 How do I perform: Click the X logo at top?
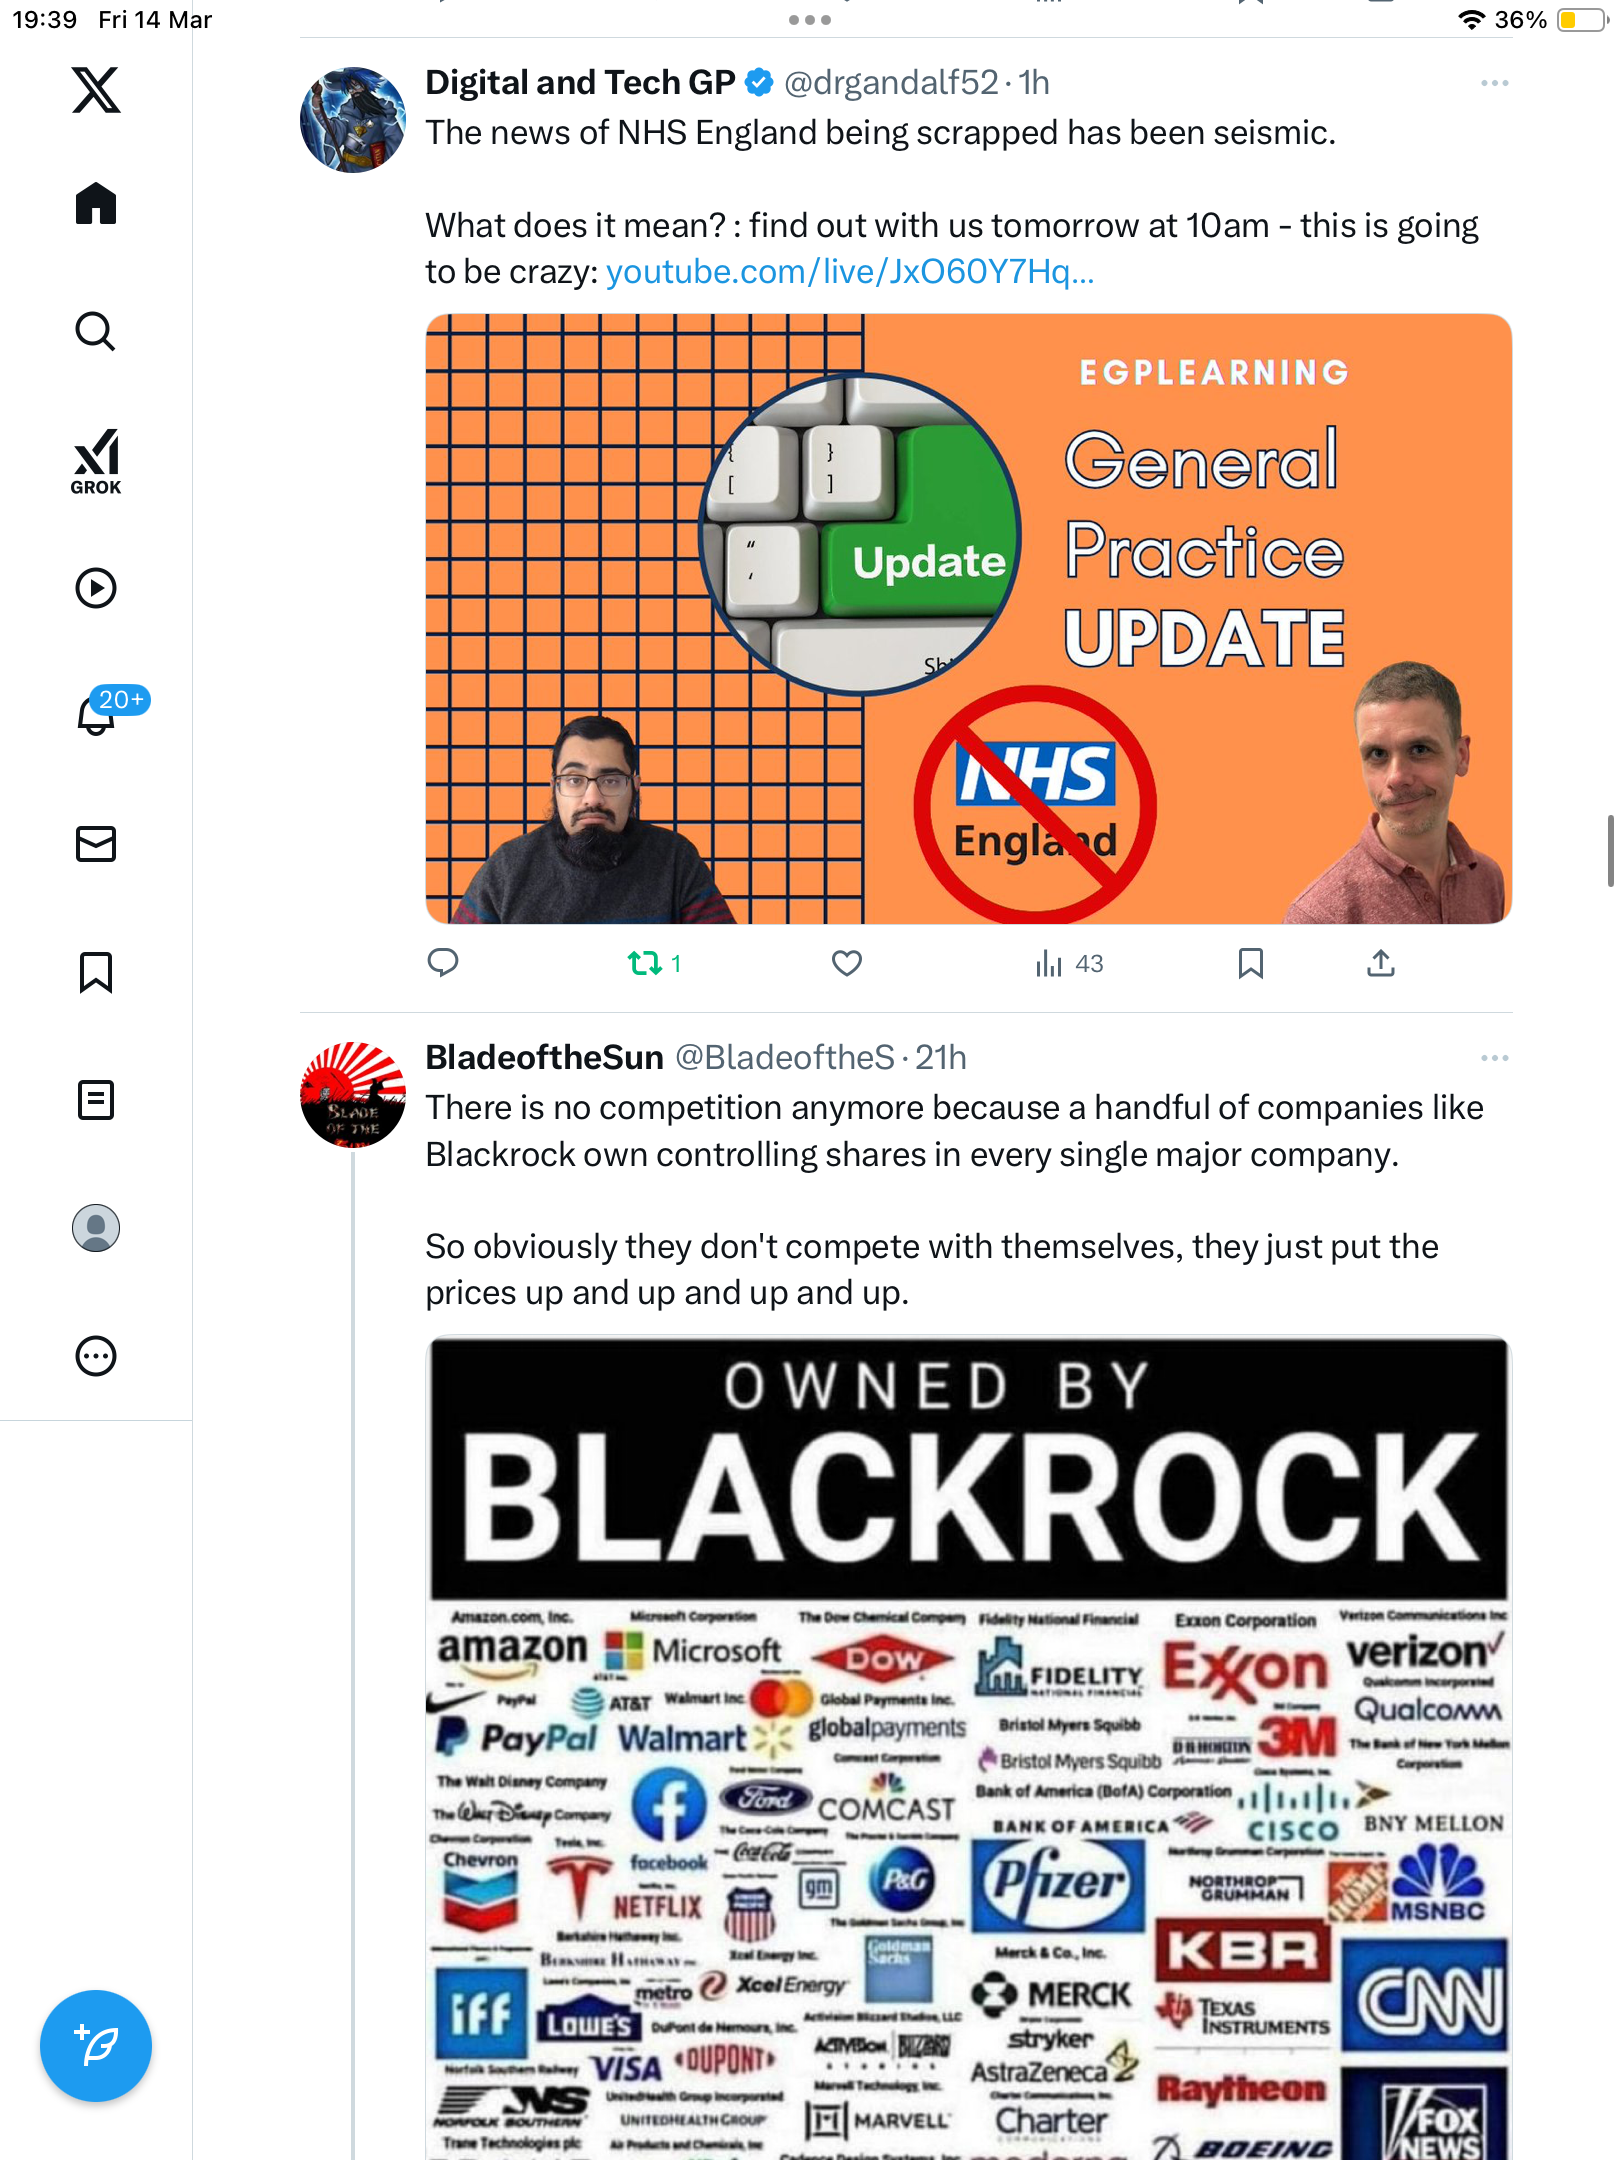point(96,90)
